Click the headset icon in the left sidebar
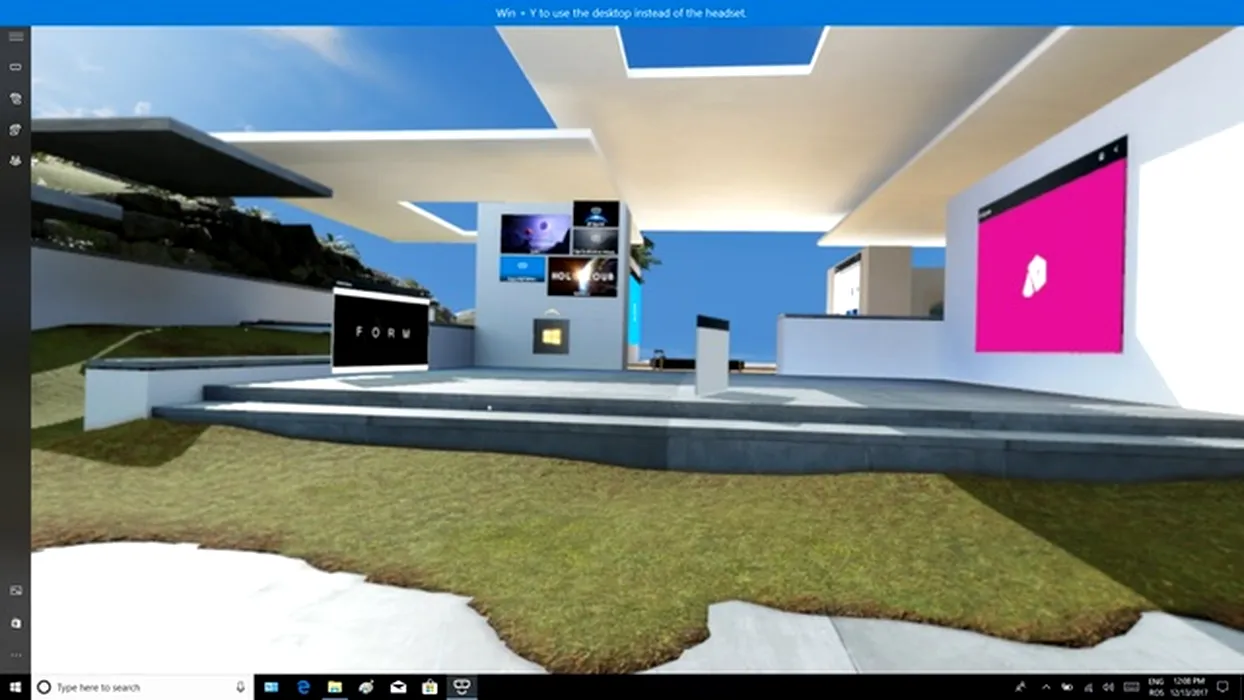1244x700 pixels. pos(15,67)
